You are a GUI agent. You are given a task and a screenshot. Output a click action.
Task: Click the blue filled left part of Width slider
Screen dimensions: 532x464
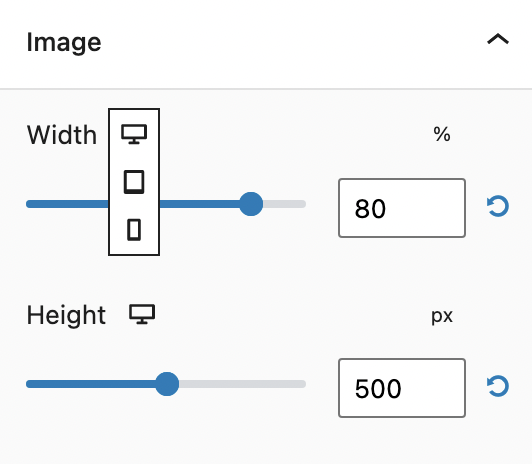pyautogui.click(x=67, y=204)
